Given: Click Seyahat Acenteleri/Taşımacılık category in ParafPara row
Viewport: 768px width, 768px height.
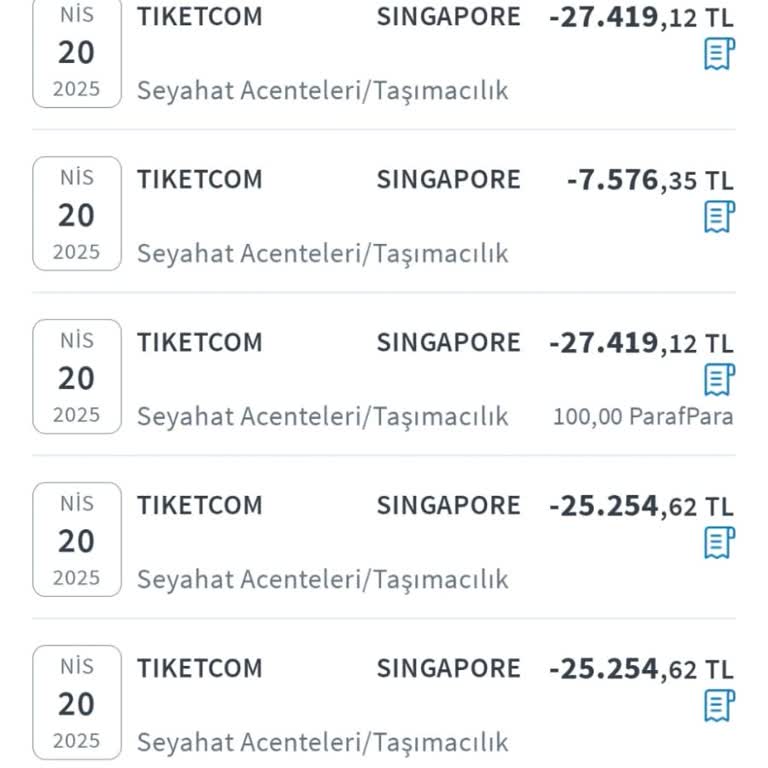Looking at the screenshot, I should tap(322, 416).
